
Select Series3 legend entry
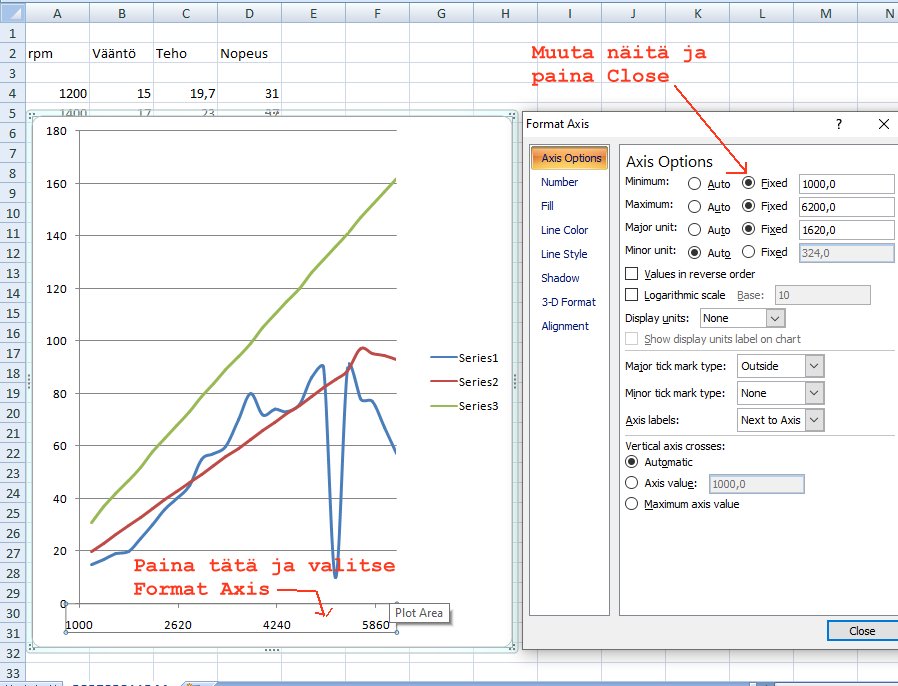tap(477, 406)
